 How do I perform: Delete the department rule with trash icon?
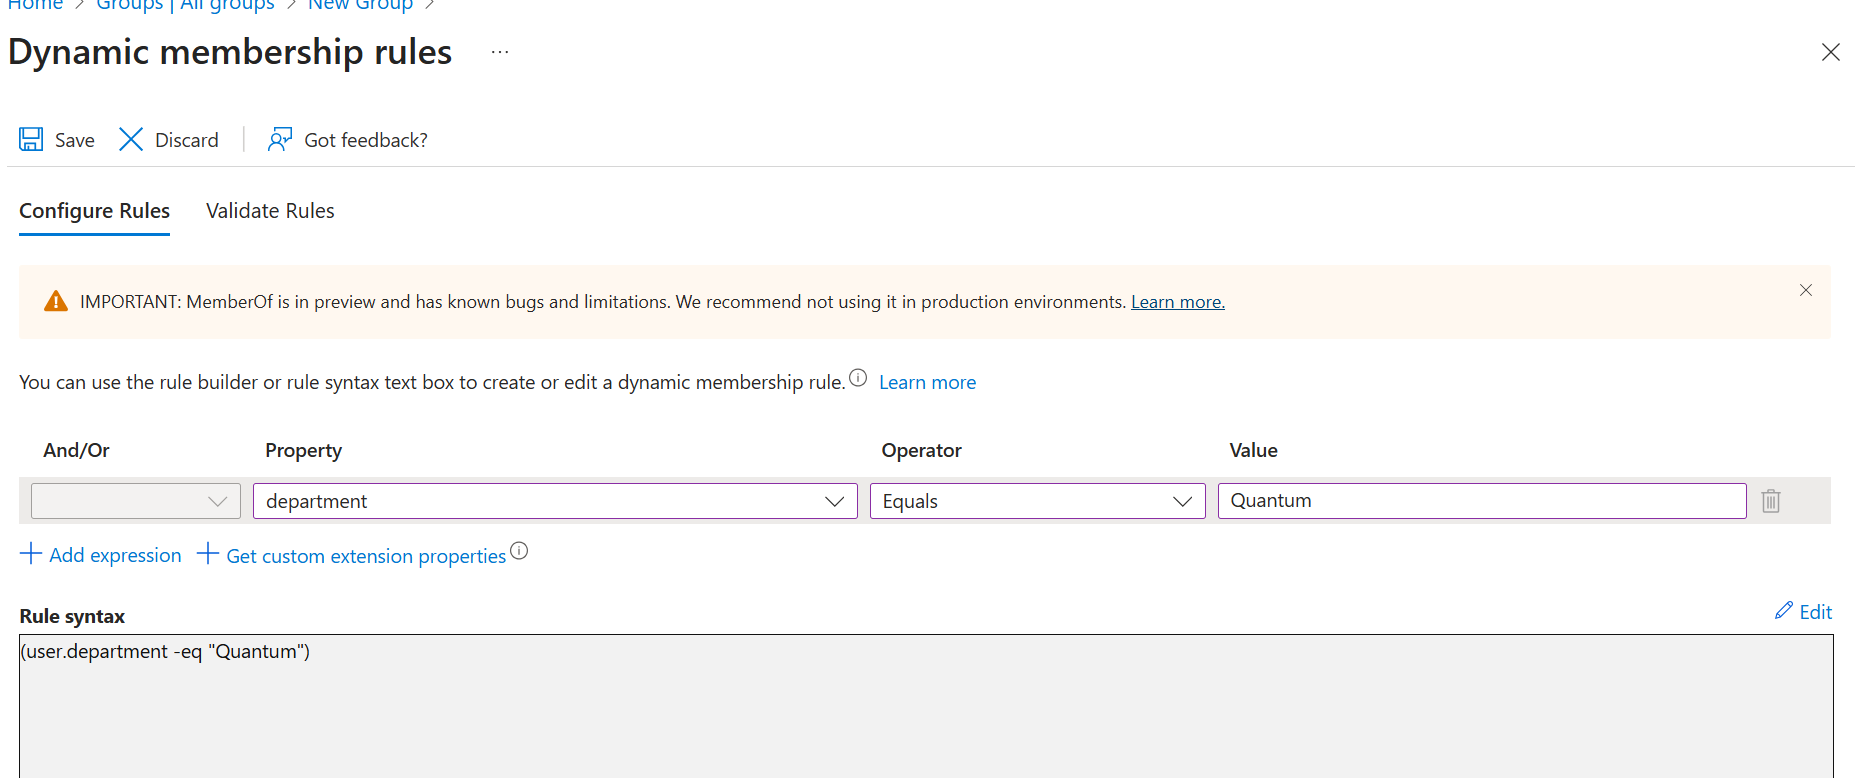pos(1770,501)
